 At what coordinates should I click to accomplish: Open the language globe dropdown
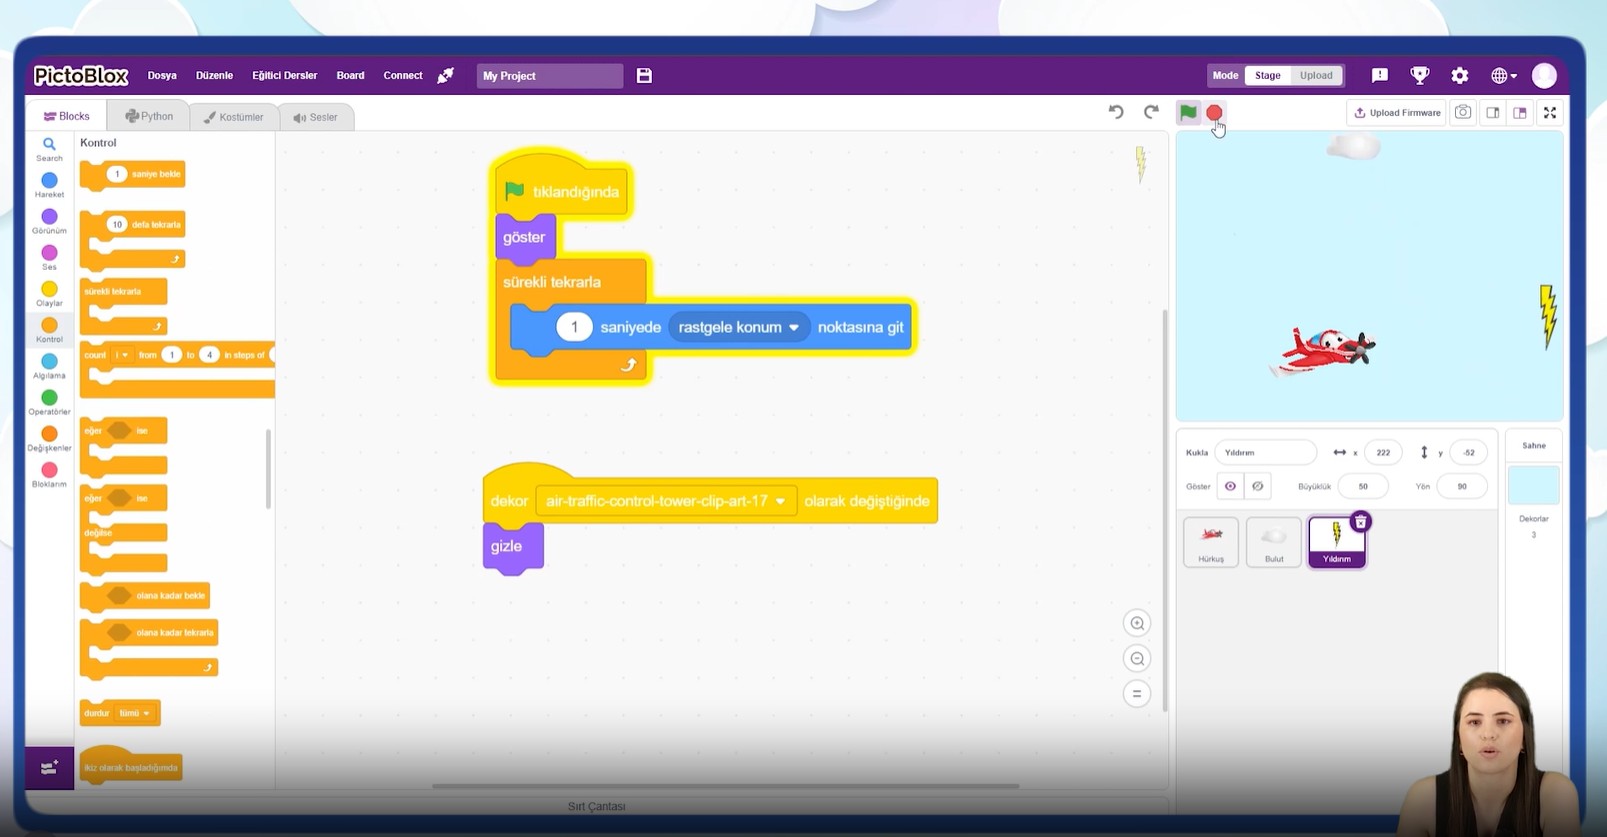1503,76
